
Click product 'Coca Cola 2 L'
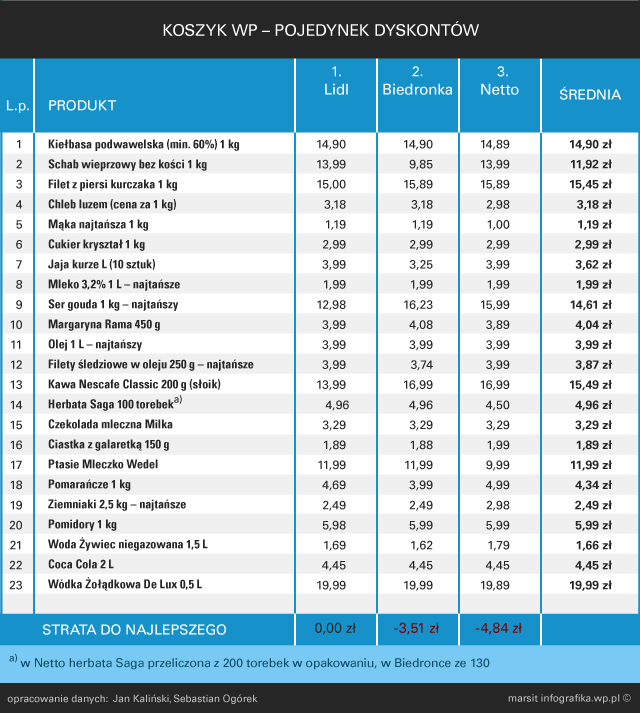[x=81, y=564]
